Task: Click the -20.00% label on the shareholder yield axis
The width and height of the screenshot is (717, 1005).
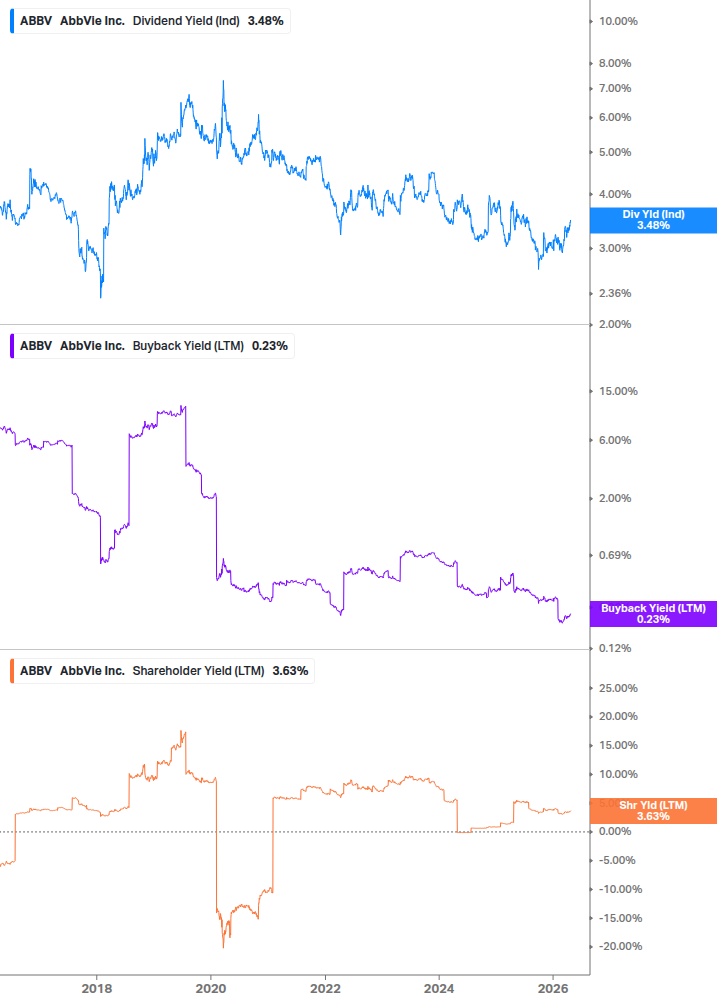Action: click(x=620, y=947)
